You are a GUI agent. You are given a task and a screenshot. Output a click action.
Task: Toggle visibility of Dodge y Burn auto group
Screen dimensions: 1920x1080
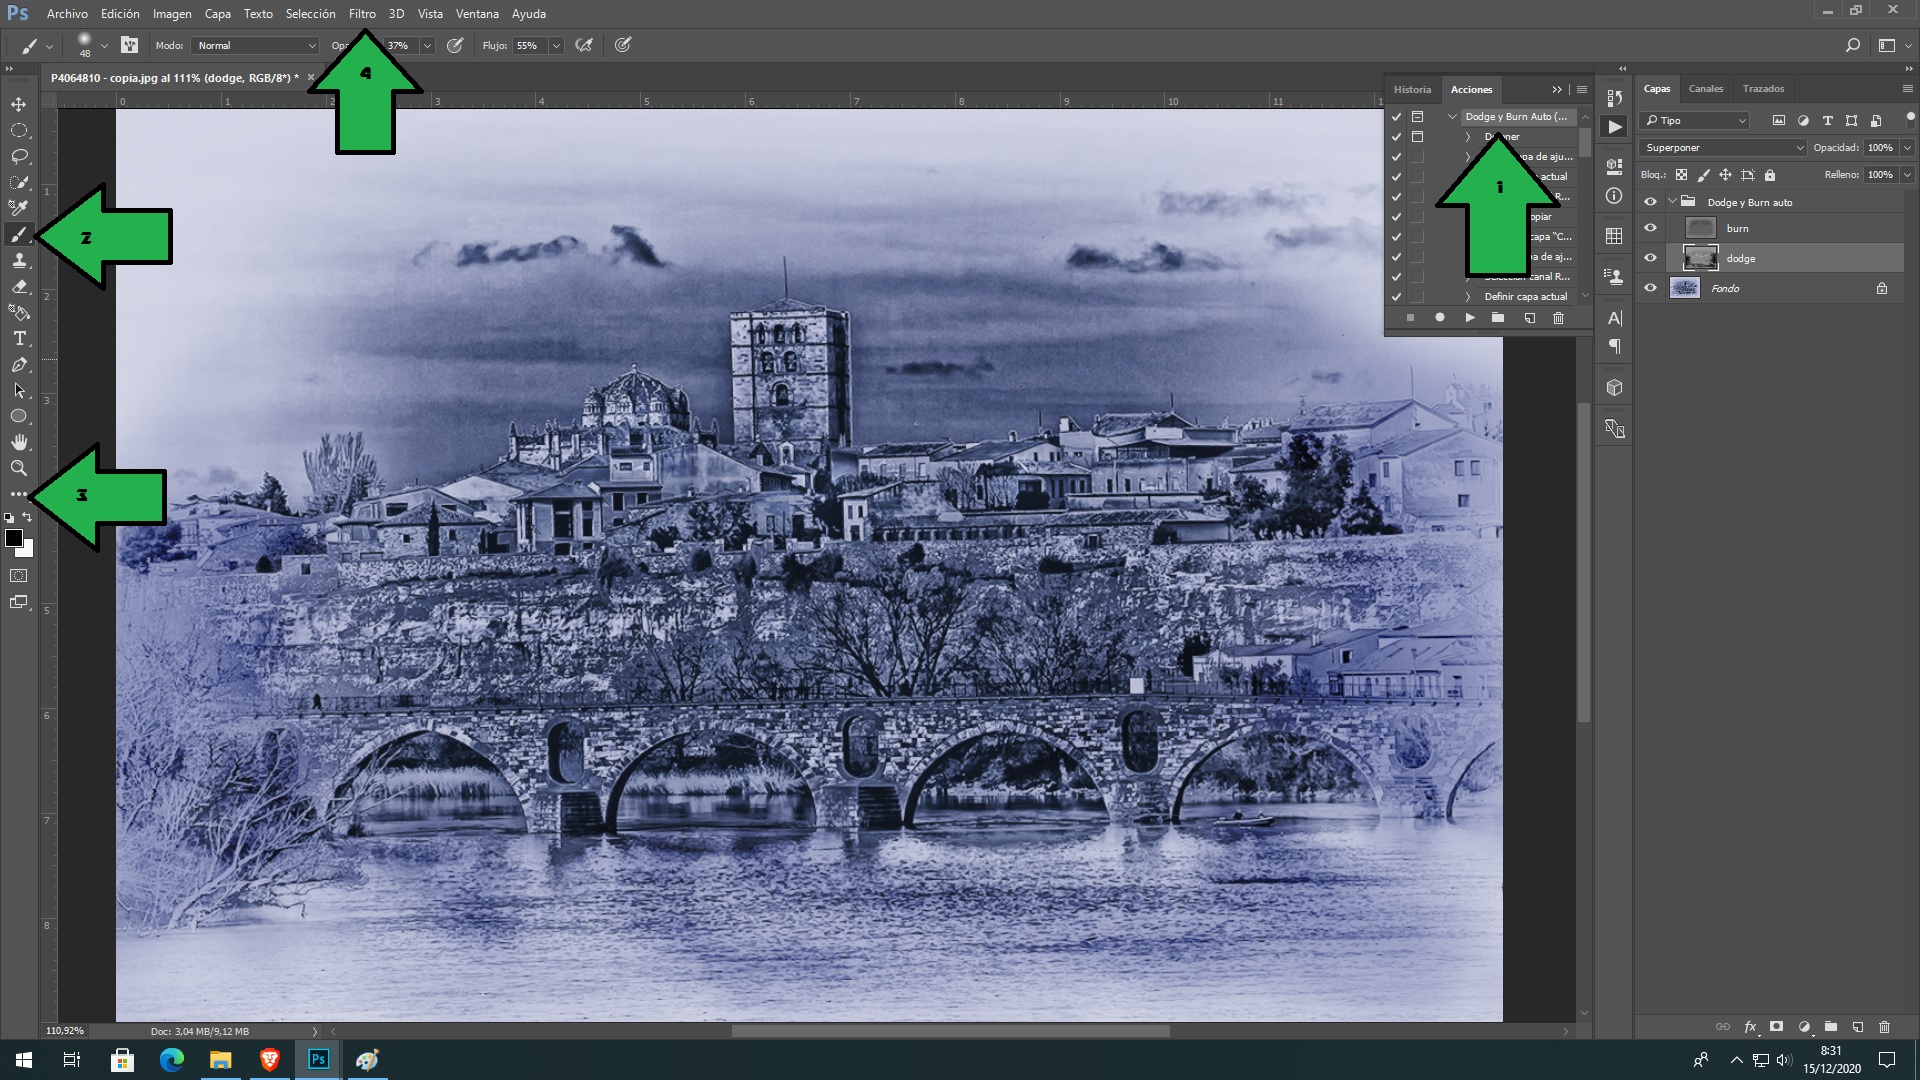click(1651, 202)
